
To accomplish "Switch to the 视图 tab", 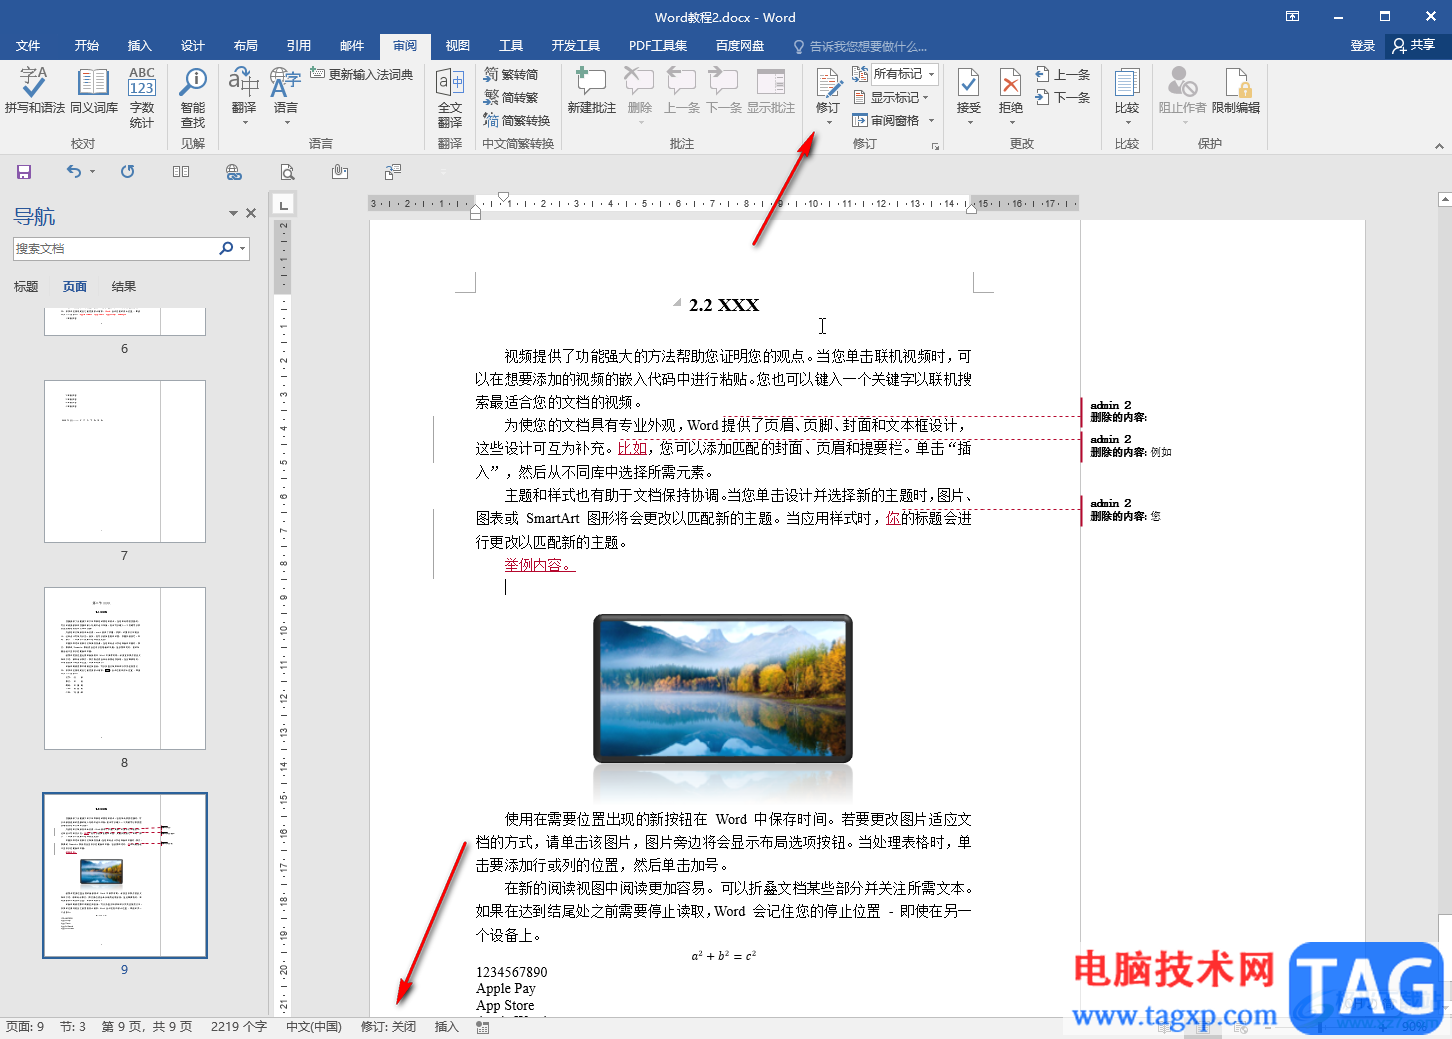I will [x=458, y=46].
